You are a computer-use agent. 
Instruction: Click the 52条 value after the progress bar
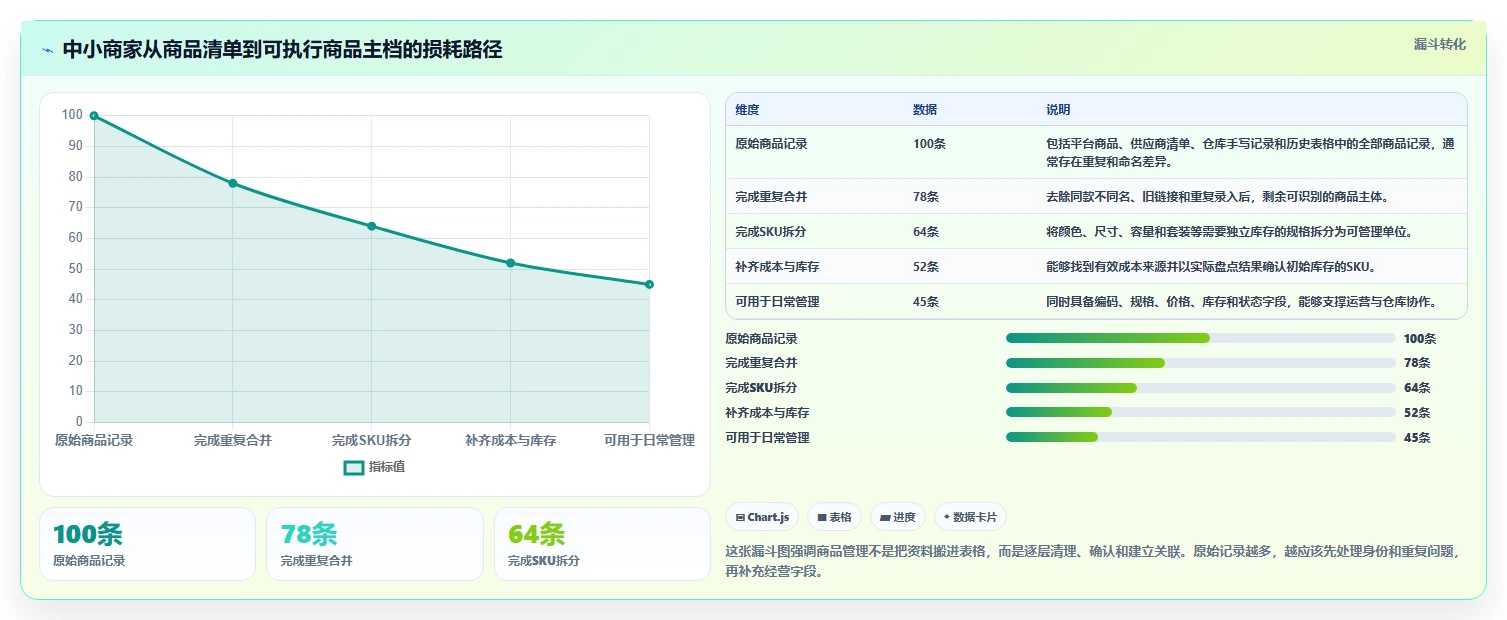pyautogui.click(x=1417, y=413)
